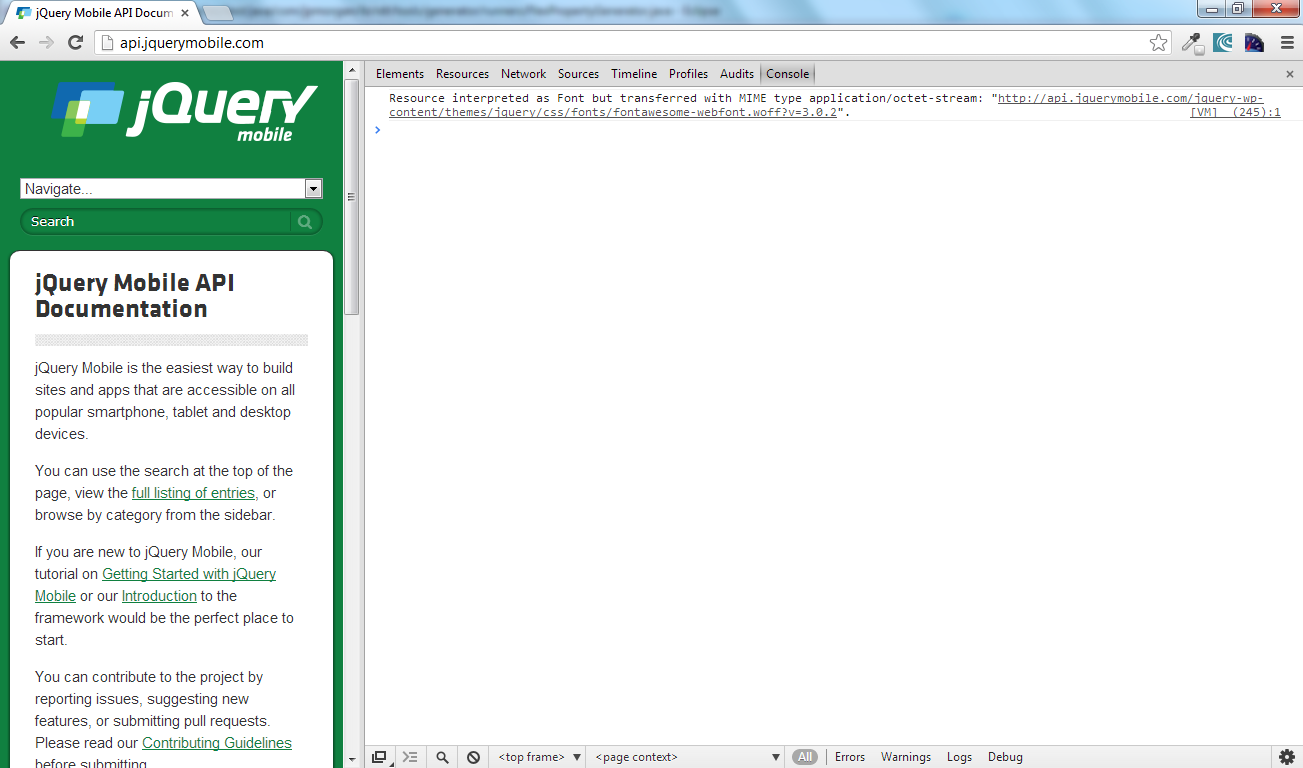Open the <top frame> selector dropdown

pyautogui.click(x=540, y=757)
